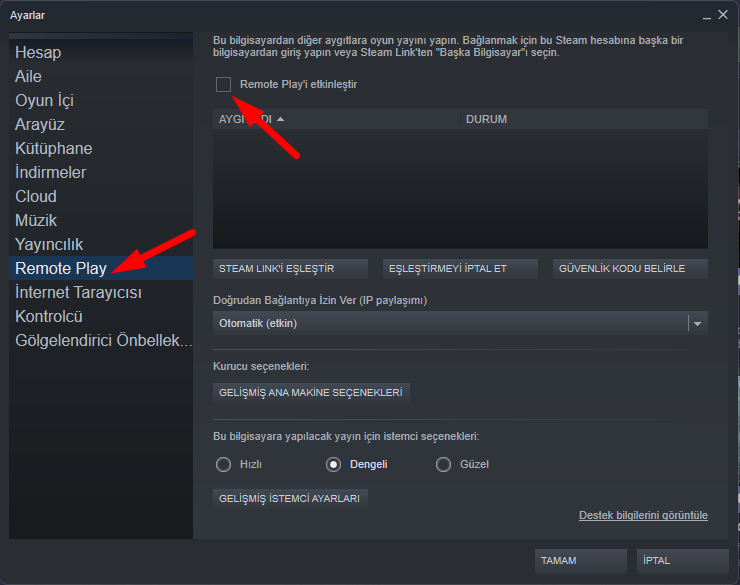
Task: Switch to Oyun İçi settings
Action: [x=44, y=100]
